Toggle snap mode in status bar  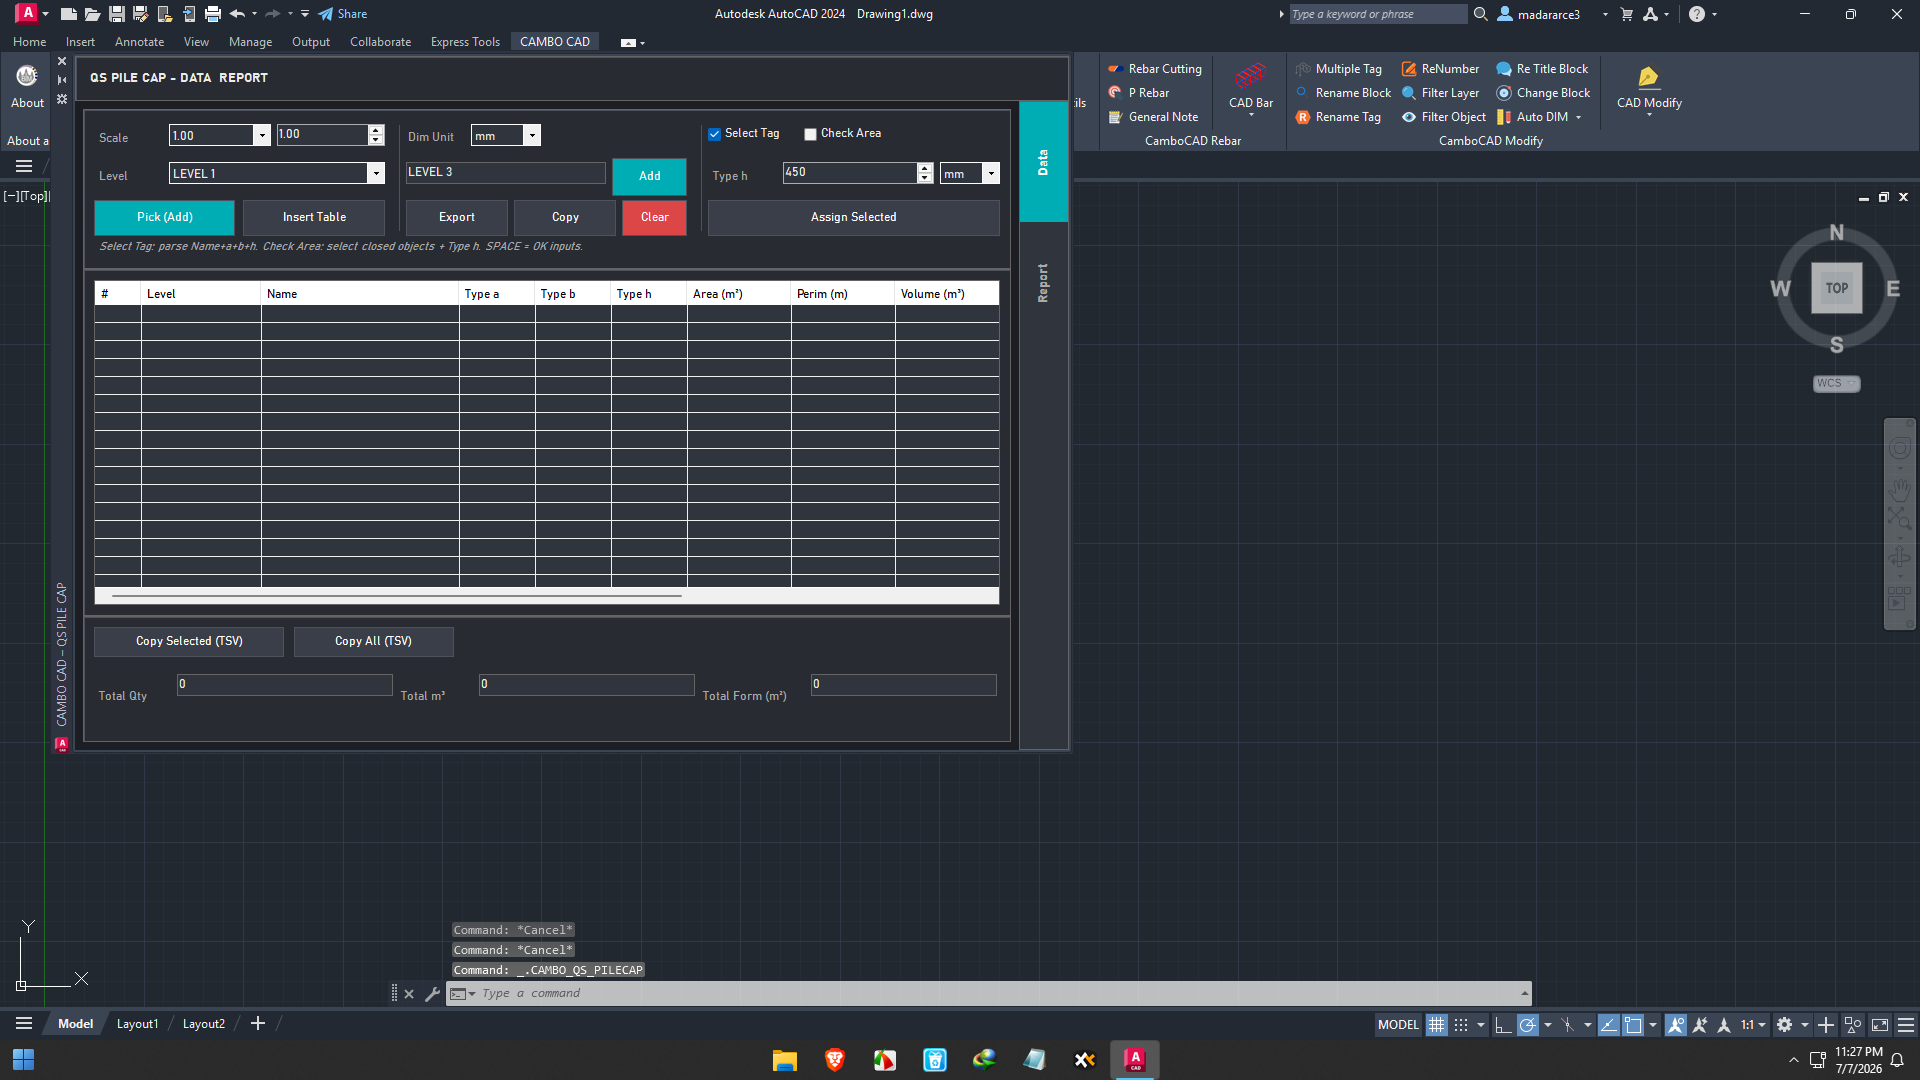pos(1461,1025)
